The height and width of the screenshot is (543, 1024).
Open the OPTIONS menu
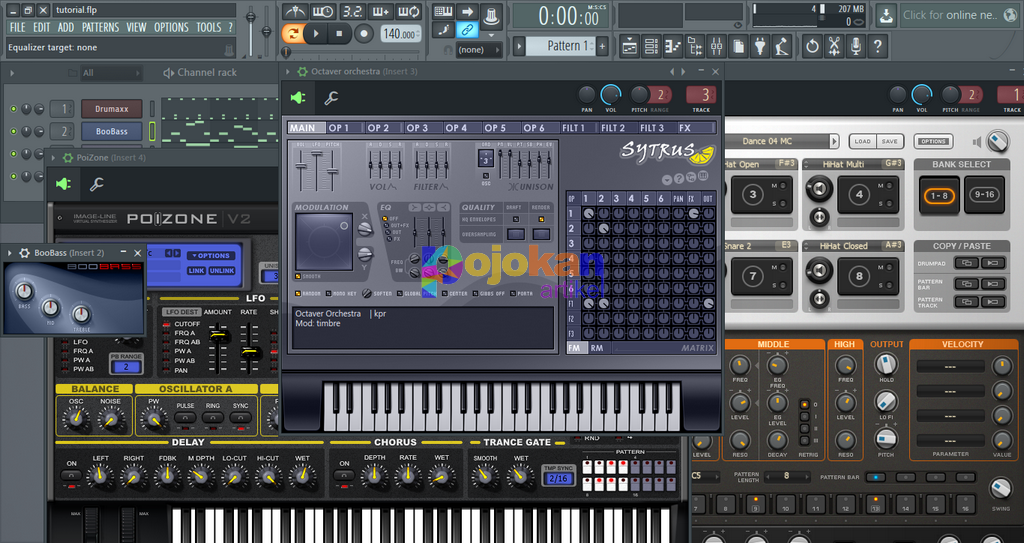pyautogui.click(x=171, y=27)
